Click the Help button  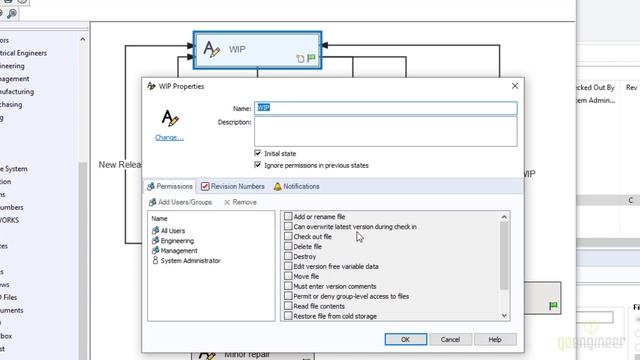coord(495,340)
